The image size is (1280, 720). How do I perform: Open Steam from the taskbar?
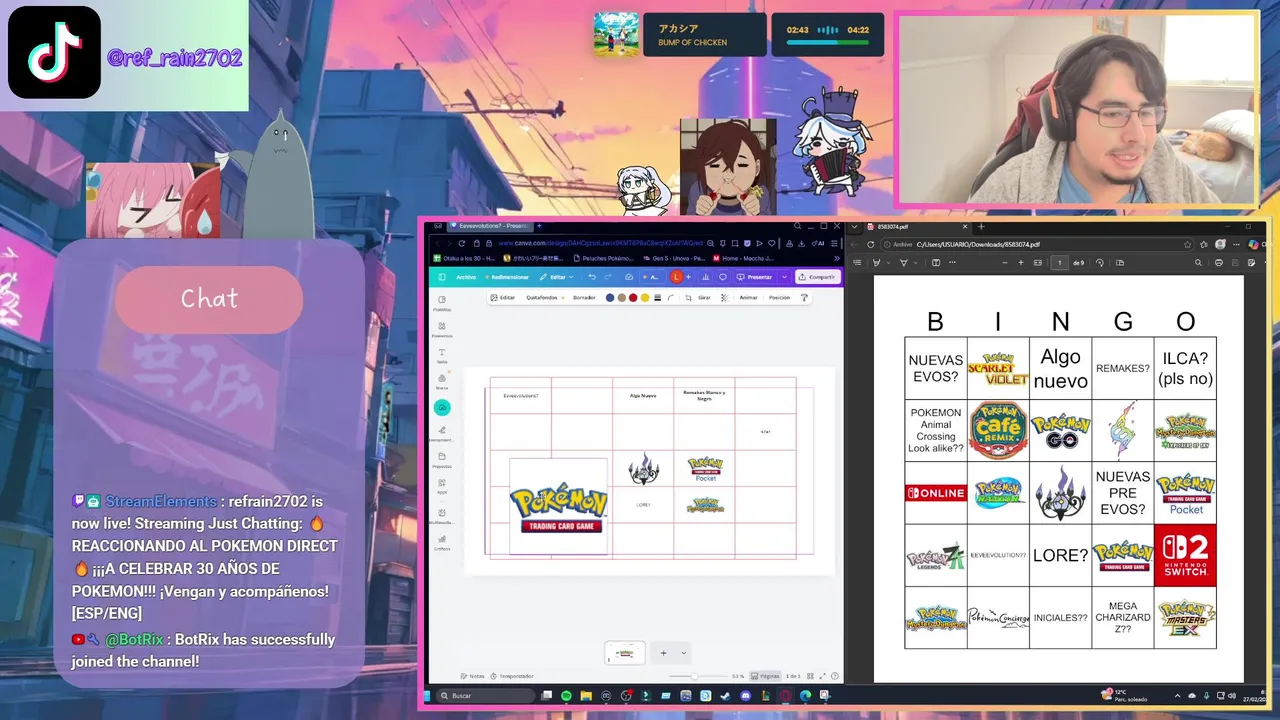click(x=726, y=695)
